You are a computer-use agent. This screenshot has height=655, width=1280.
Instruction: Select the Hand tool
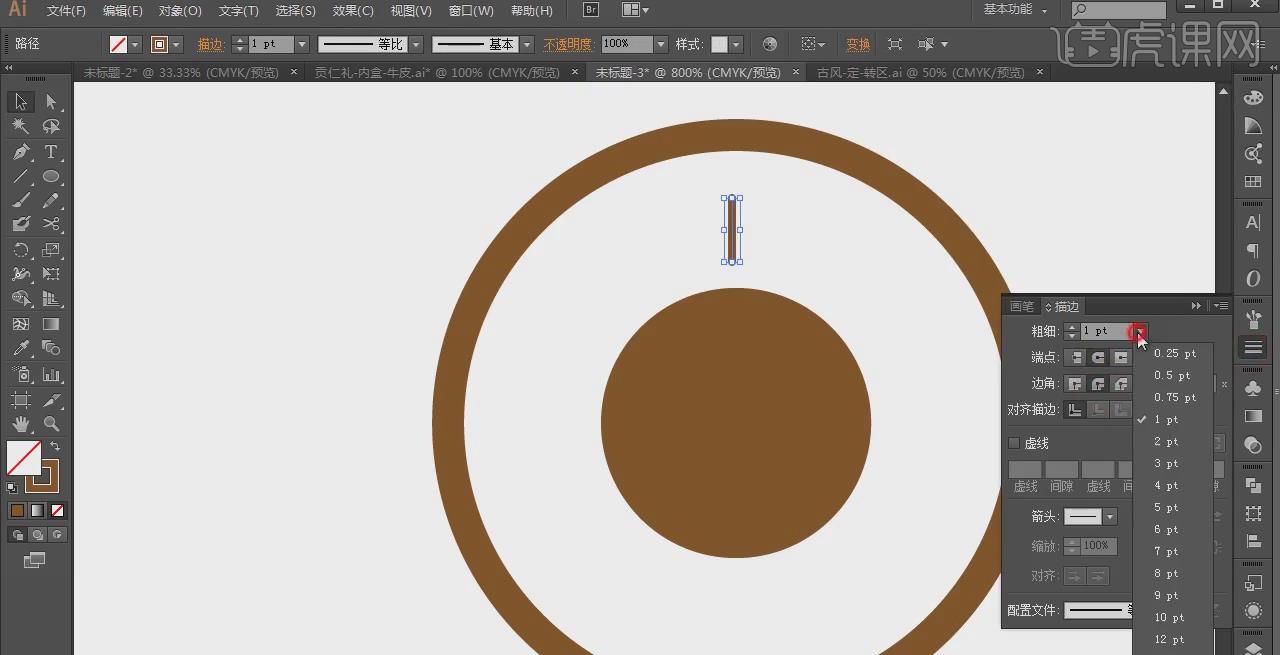[x=21, y=424]
